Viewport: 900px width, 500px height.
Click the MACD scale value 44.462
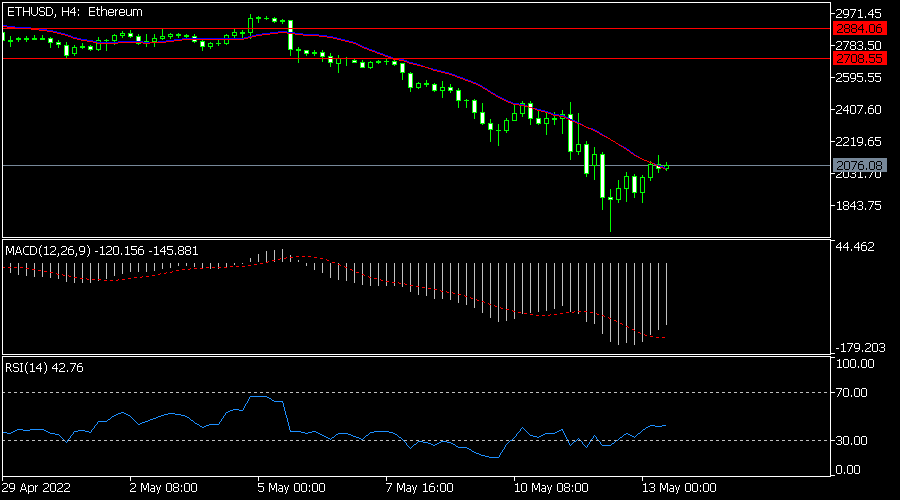855,247
